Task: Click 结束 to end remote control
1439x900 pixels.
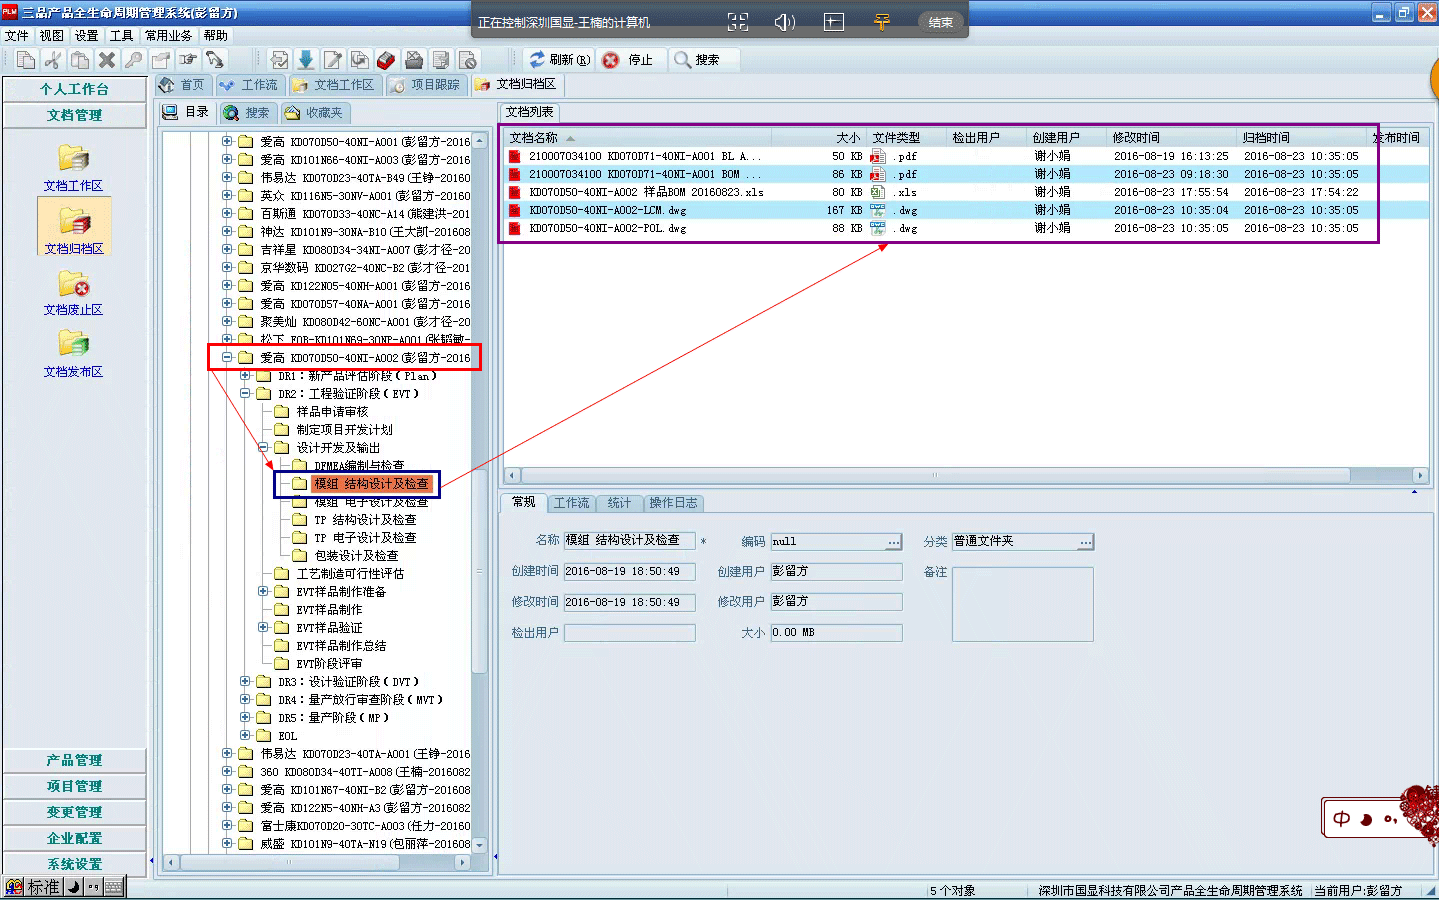Action: coord(940,22)
